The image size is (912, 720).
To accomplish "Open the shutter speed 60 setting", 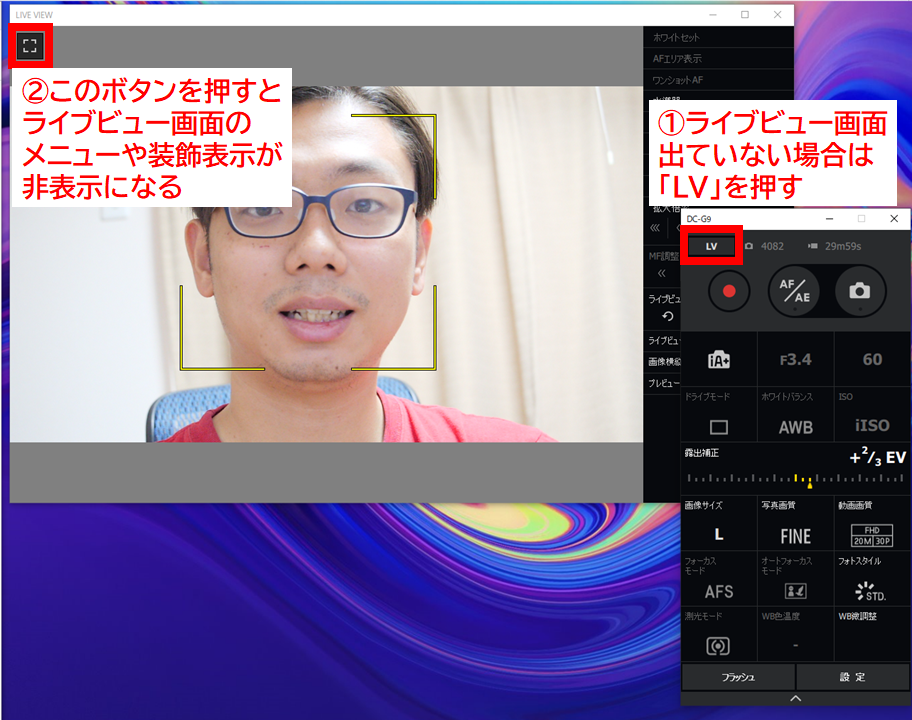I will pyautogui.click(x=872, y=360).
